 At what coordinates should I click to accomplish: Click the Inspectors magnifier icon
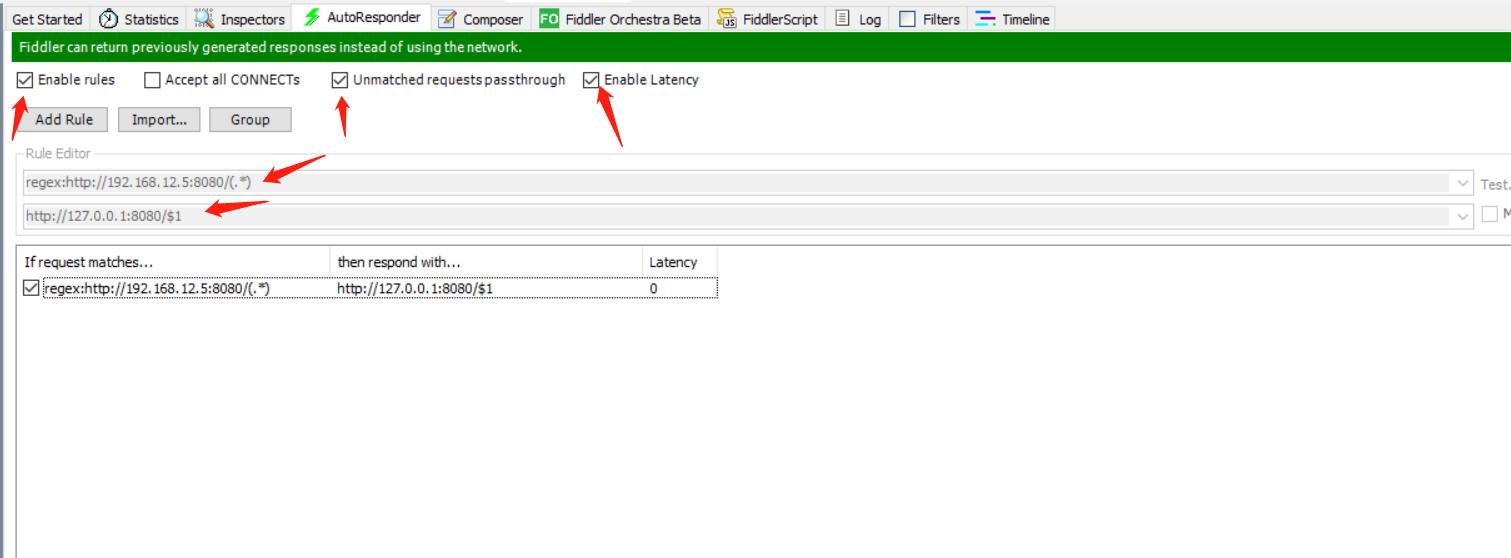[204, 19]
